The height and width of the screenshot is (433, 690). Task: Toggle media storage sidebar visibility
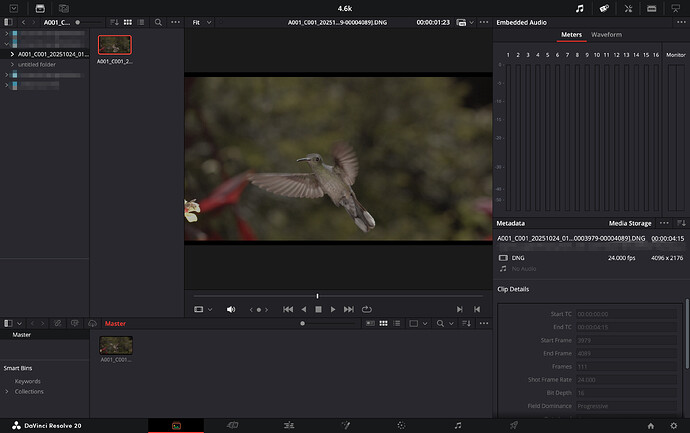(8, 22)
